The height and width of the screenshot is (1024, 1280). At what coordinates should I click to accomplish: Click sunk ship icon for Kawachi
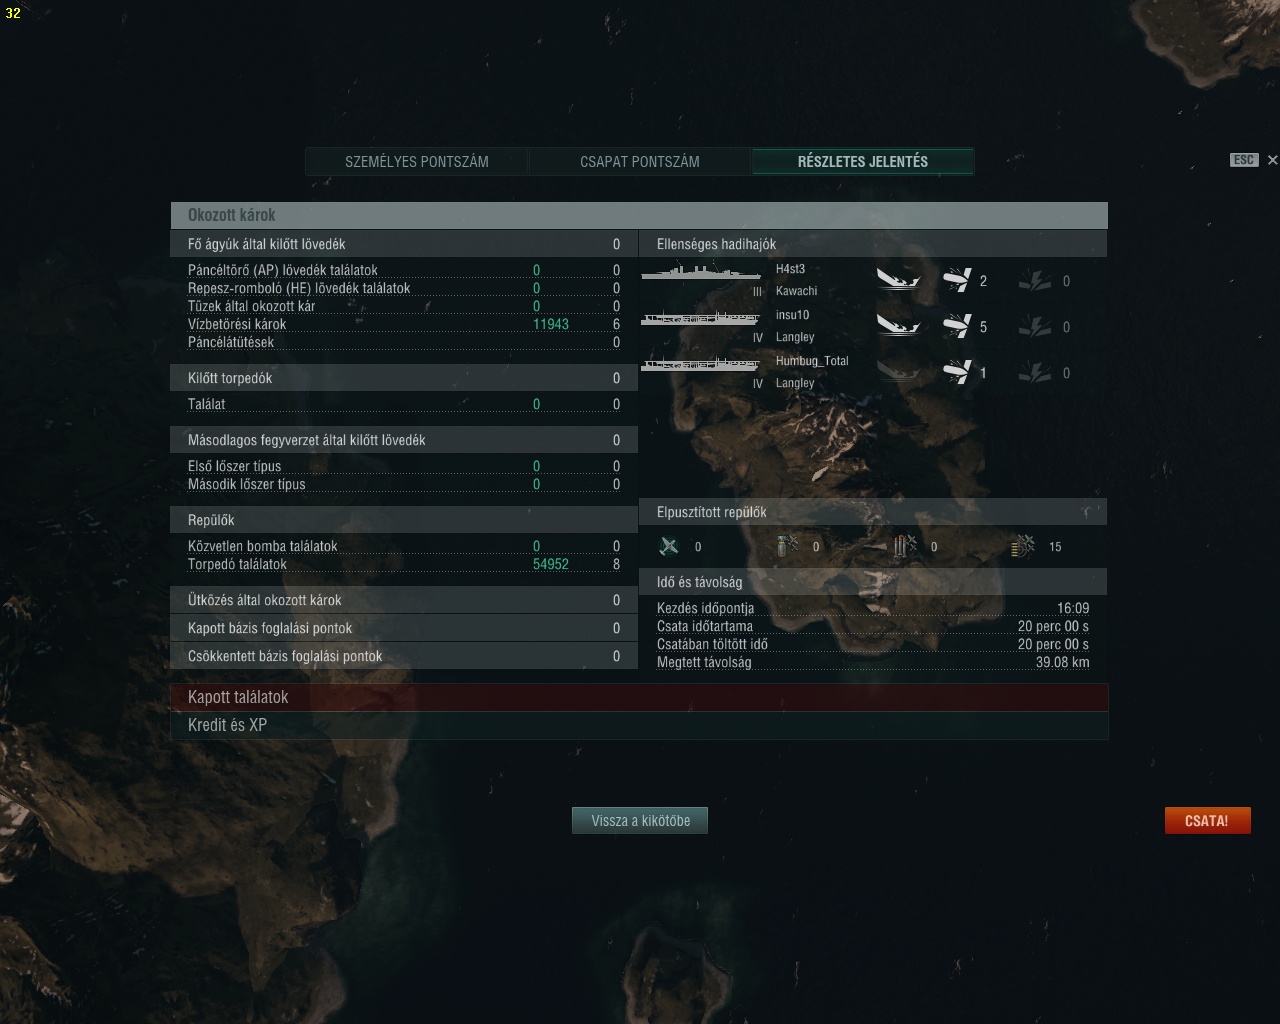898,280
